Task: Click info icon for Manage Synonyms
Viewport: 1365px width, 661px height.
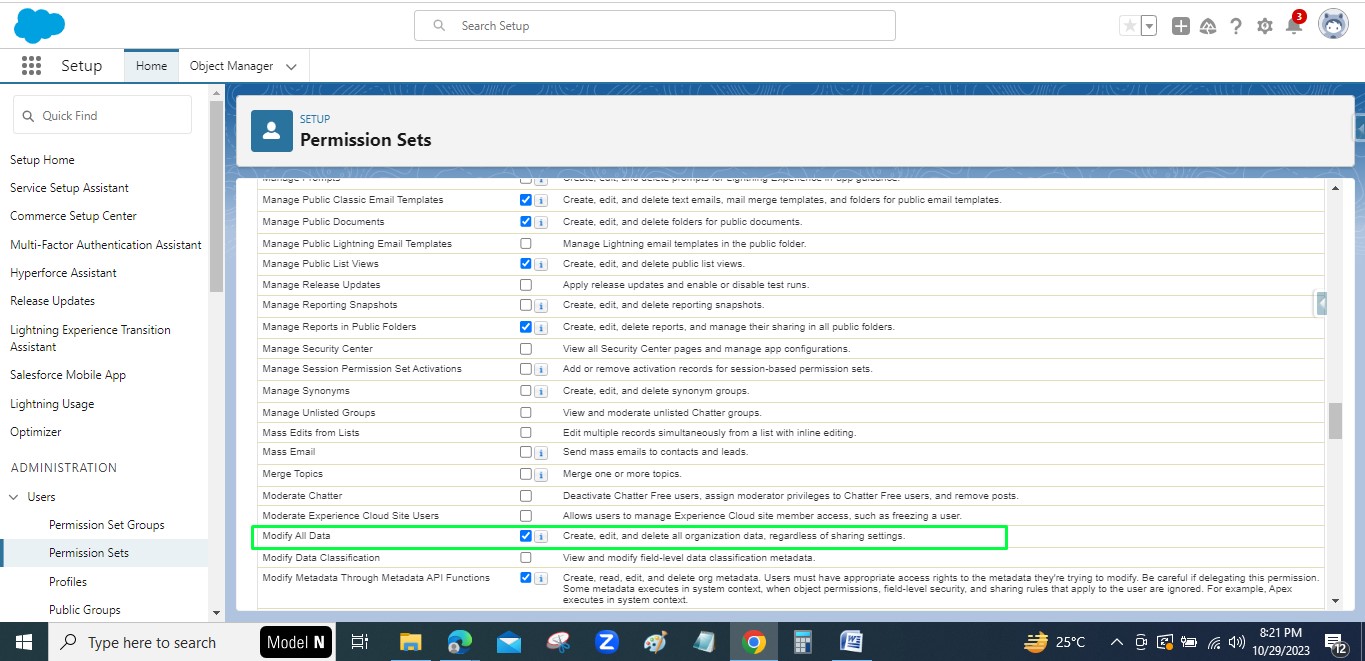Action: tap(541, 392)
